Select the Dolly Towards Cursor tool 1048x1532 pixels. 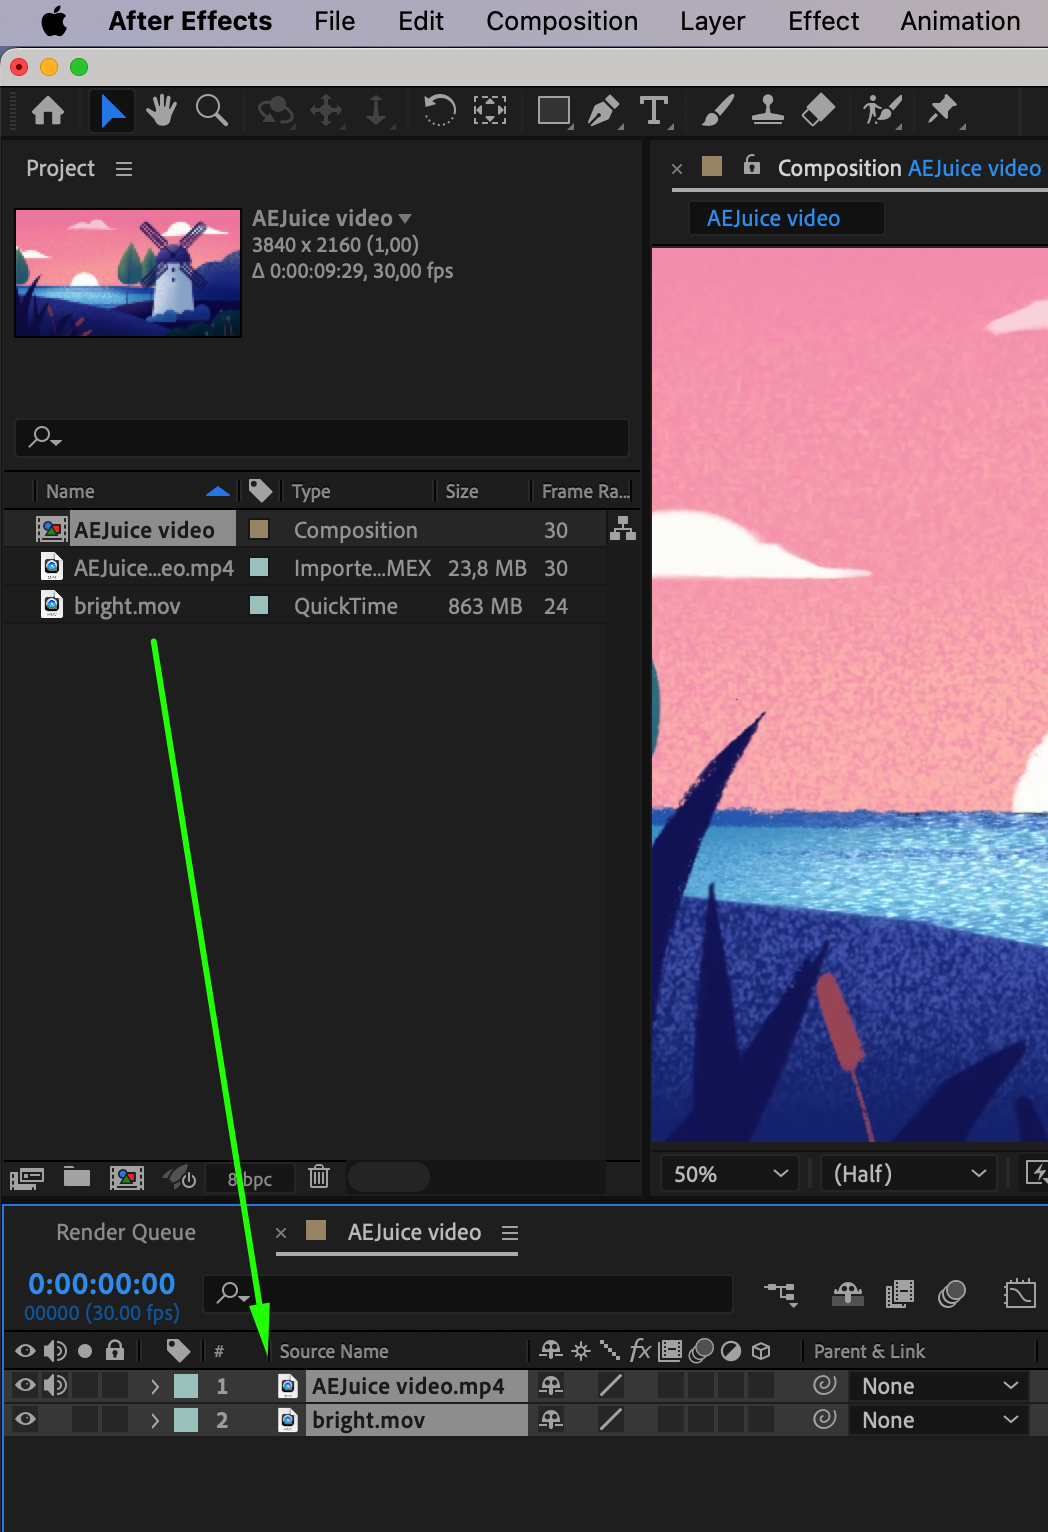tap(377, 110)
